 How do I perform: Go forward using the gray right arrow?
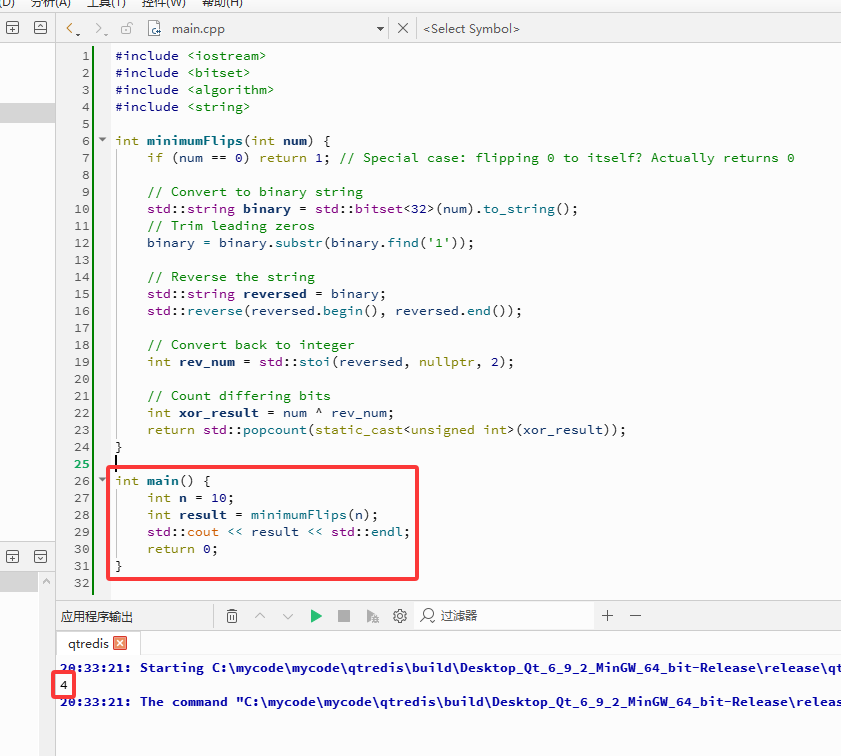click(99, 28)
